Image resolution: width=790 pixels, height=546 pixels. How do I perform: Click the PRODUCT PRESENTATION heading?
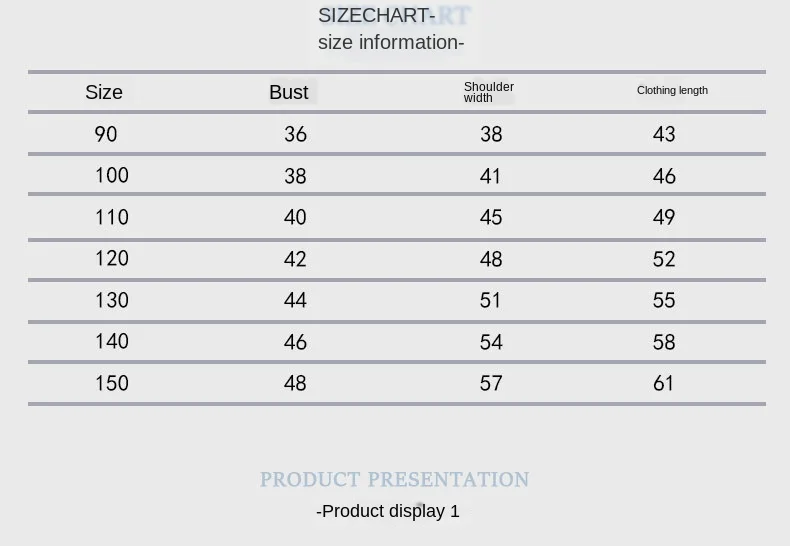pyautogui.click(x=394, y=480)
